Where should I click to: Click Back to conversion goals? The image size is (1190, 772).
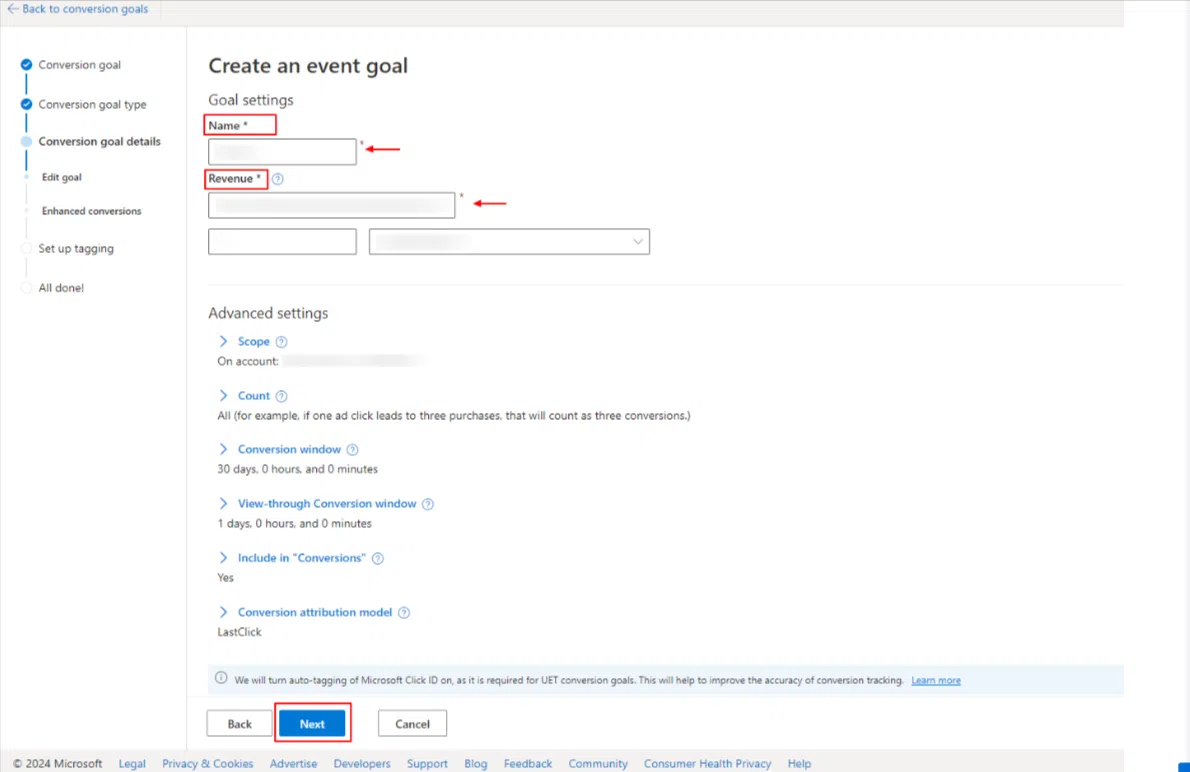pos(78,8)
